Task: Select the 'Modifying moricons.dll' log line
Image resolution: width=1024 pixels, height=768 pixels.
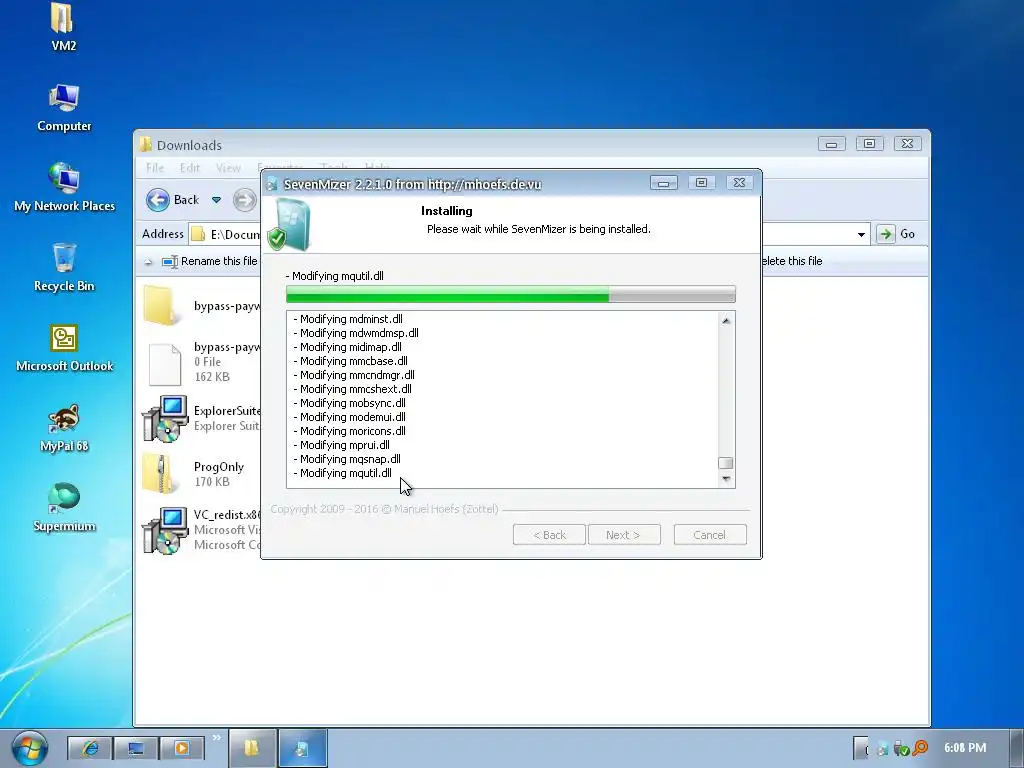Action: [349, 431]
